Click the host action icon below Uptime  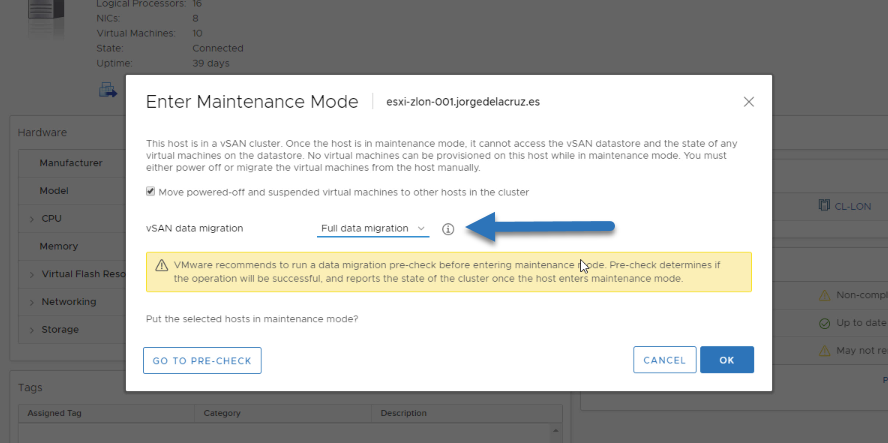(108, 90)
